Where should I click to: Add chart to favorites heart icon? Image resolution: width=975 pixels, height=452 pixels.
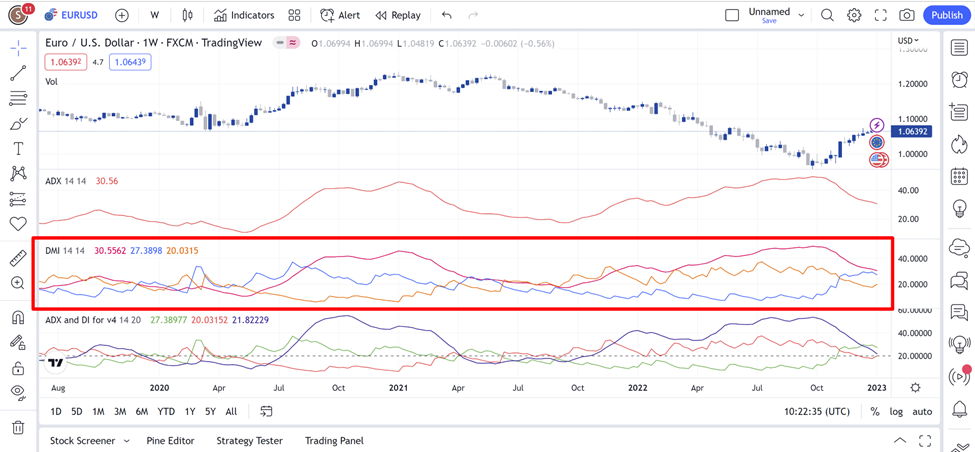point(18,224)
